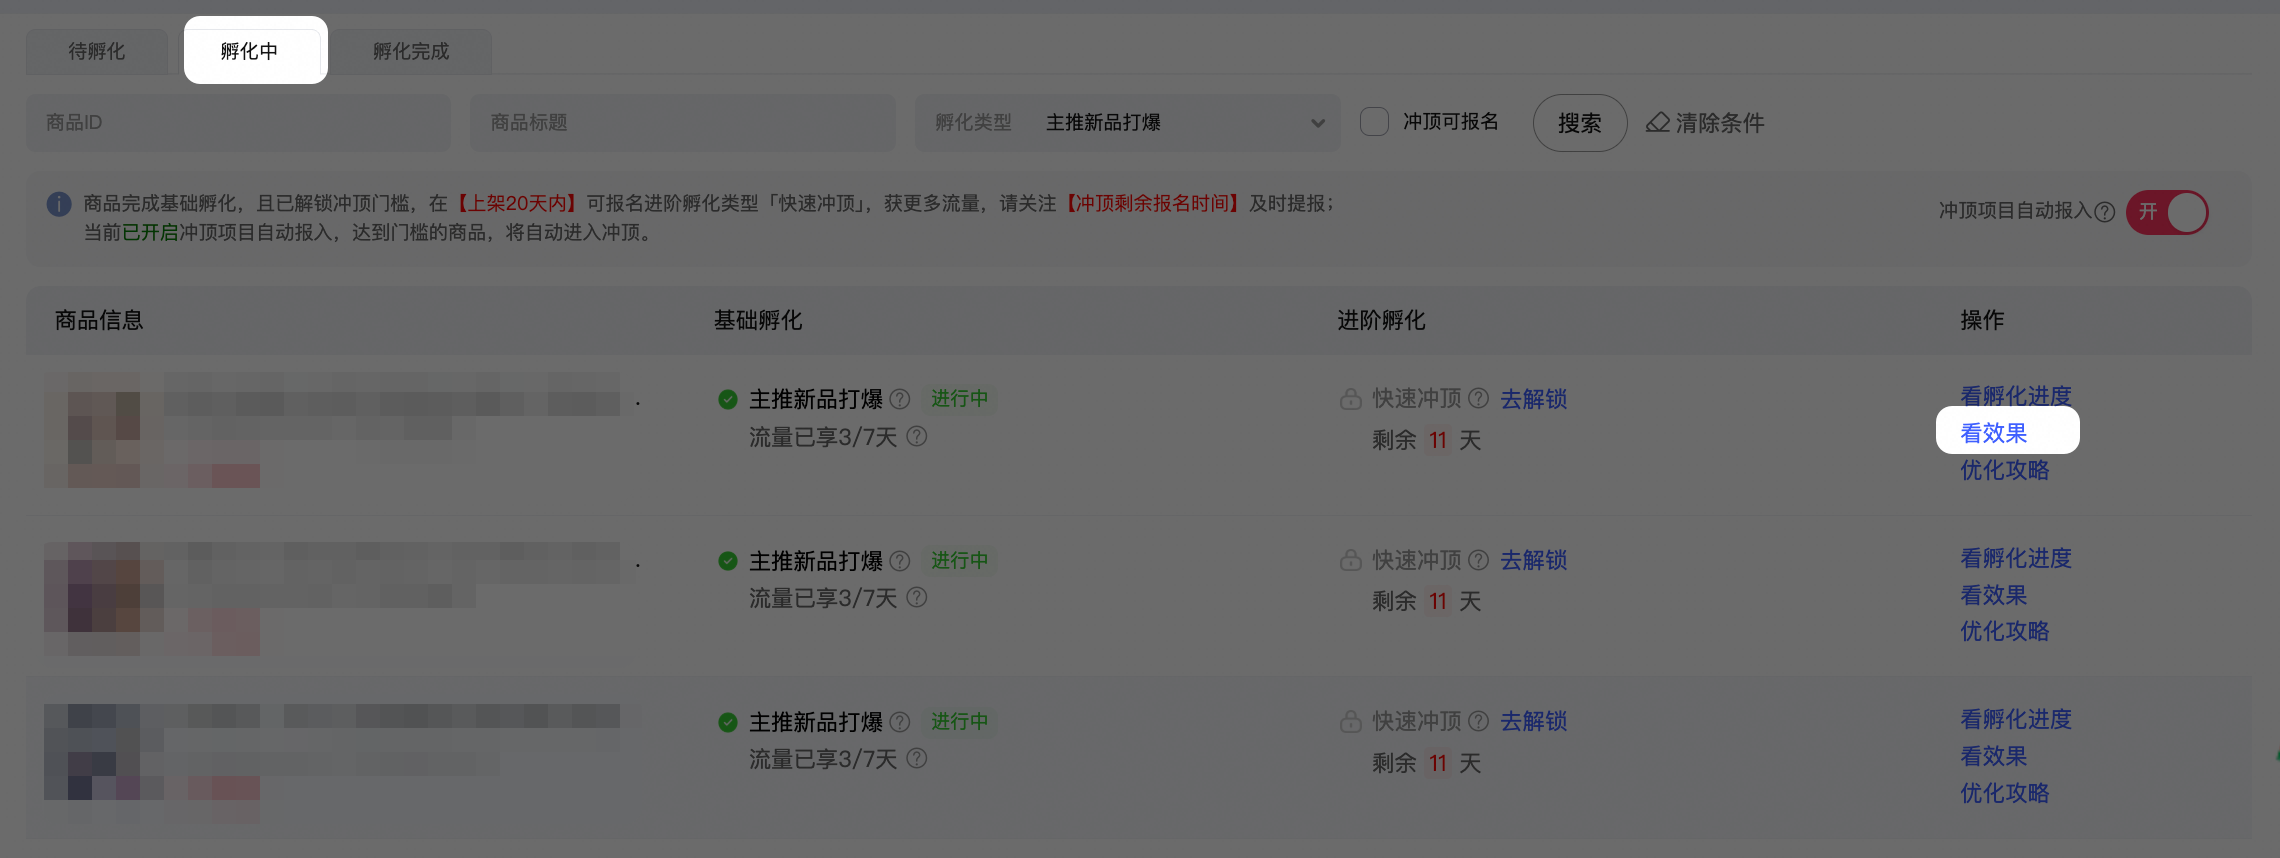
Task: Open first row 看效果 link
Action: pos(1994,433)
